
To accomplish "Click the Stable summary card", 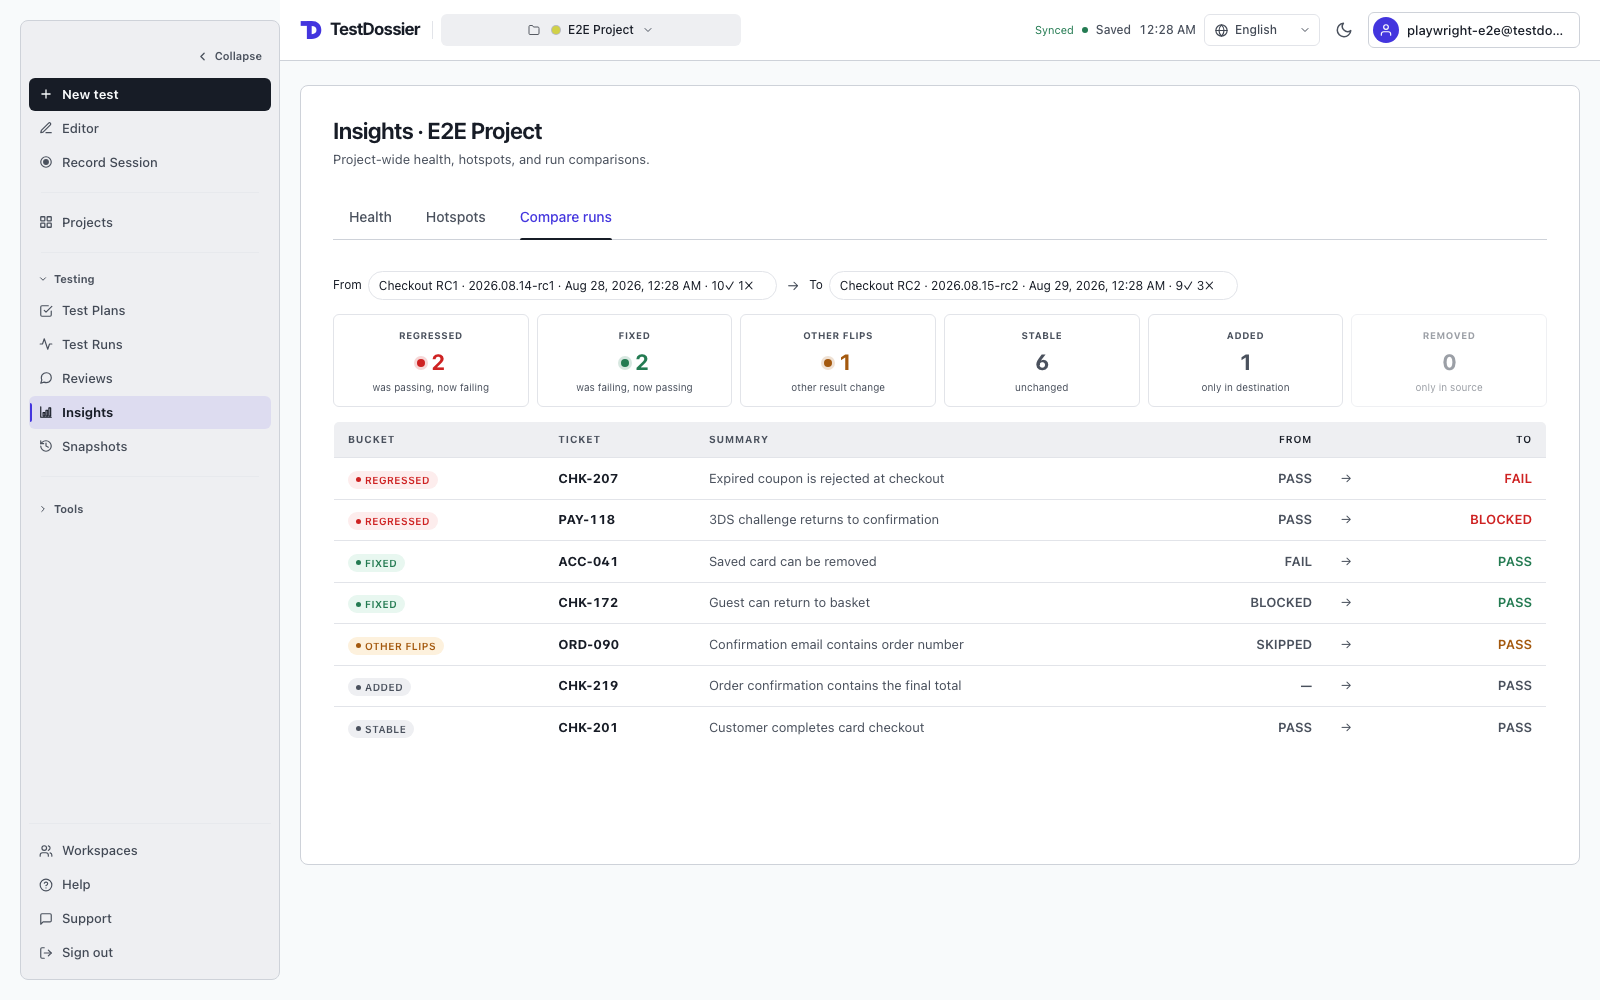I will point(1042,361).
